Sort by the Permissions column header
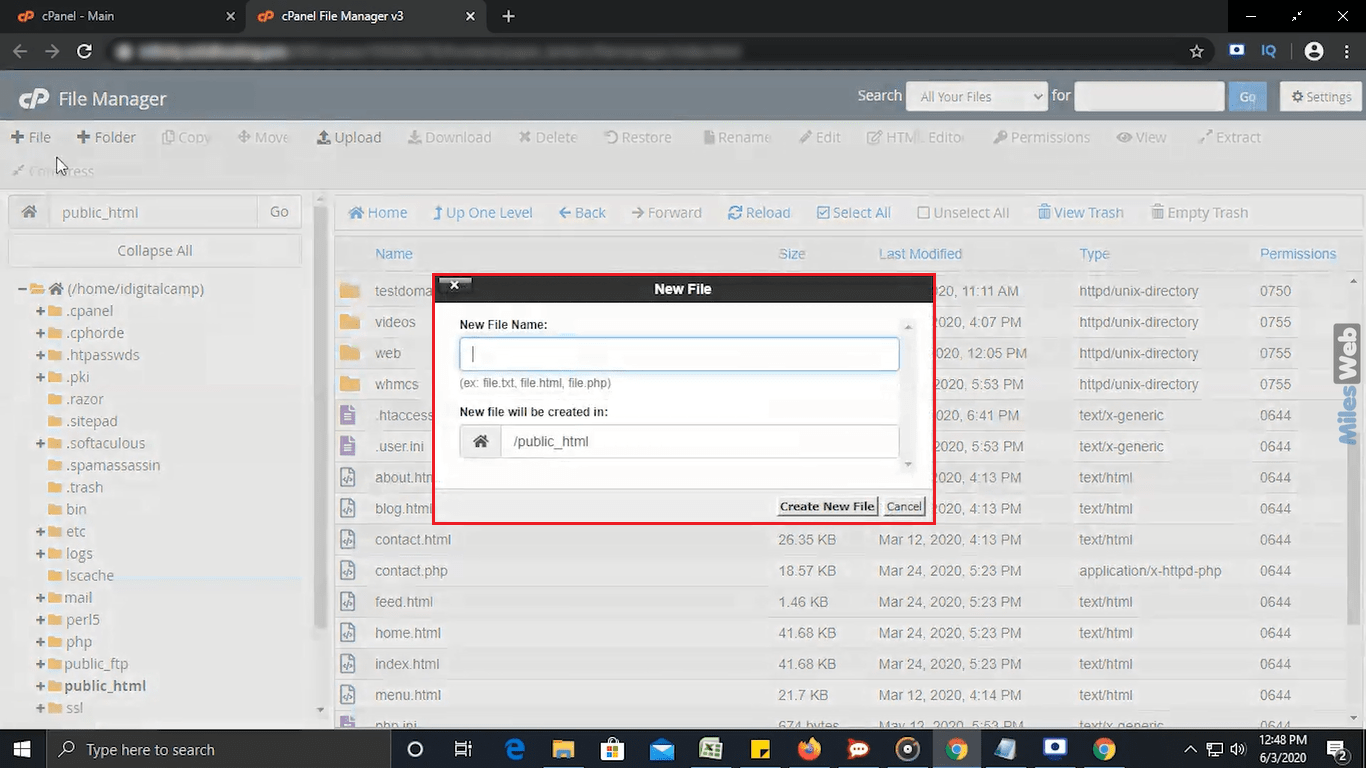Image resolution: width=1366 pixels, height=768 pixels. (1298, 254)
